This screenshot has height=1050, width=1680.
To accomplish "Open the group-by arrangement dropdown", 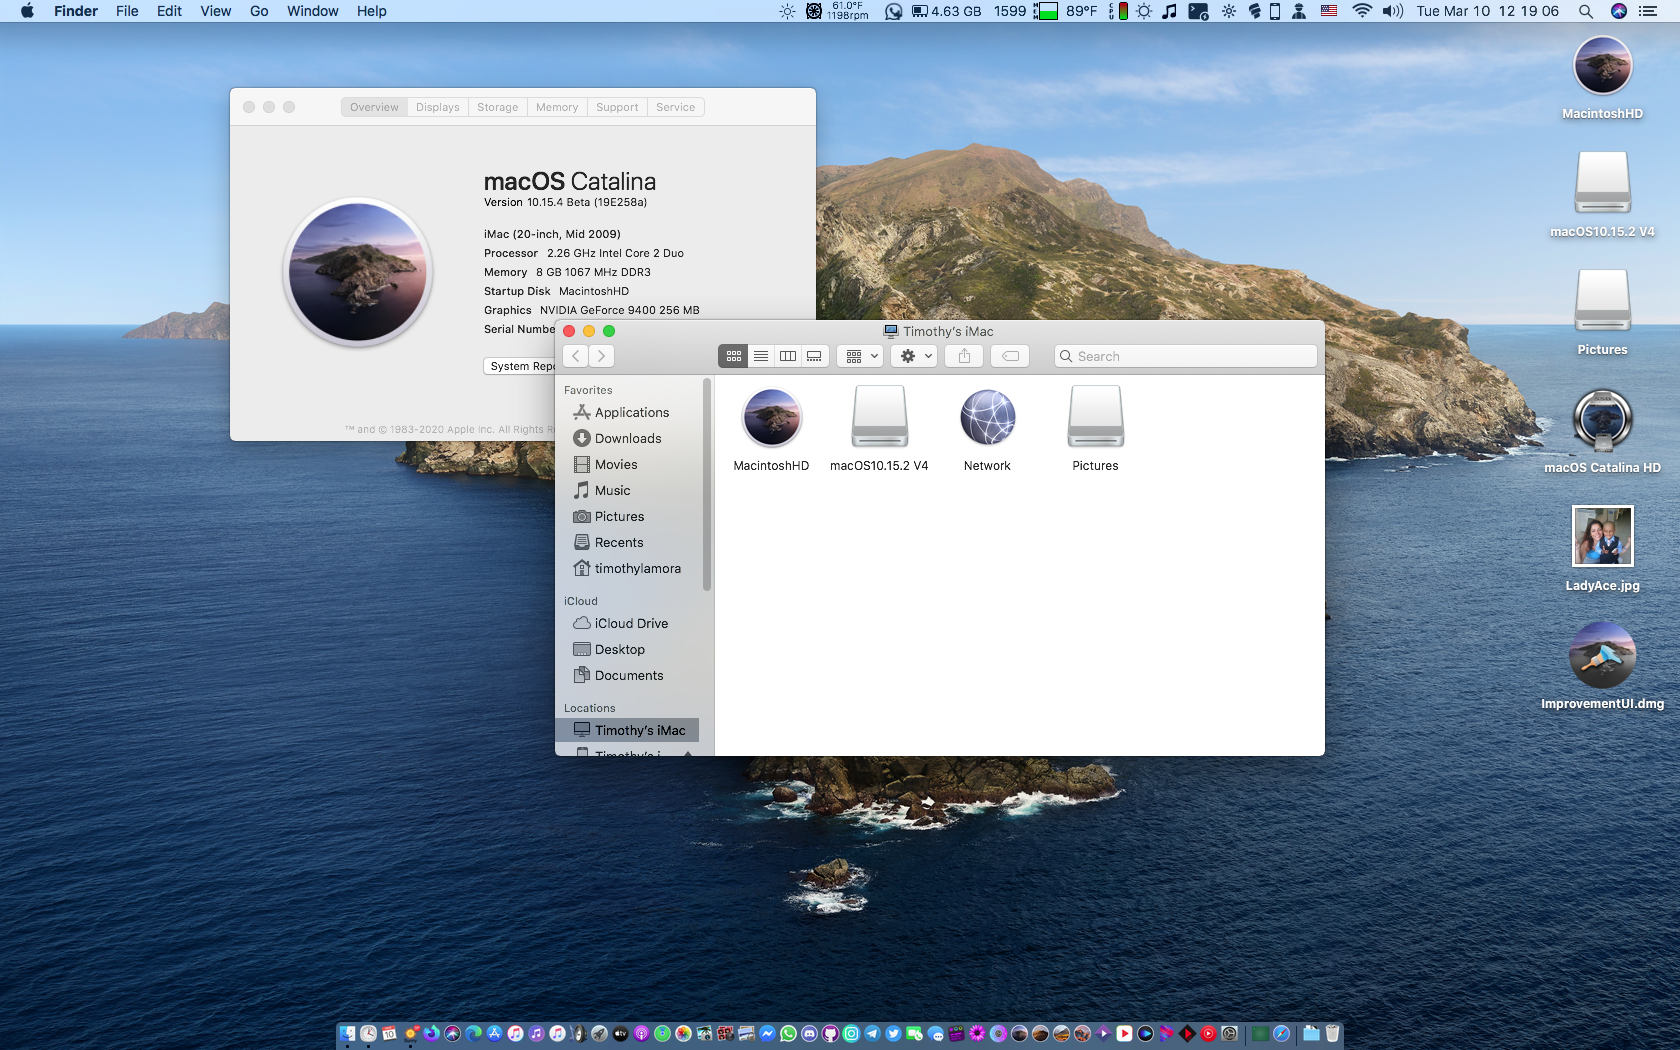I will pyautogui.click(x=861, y=356).
